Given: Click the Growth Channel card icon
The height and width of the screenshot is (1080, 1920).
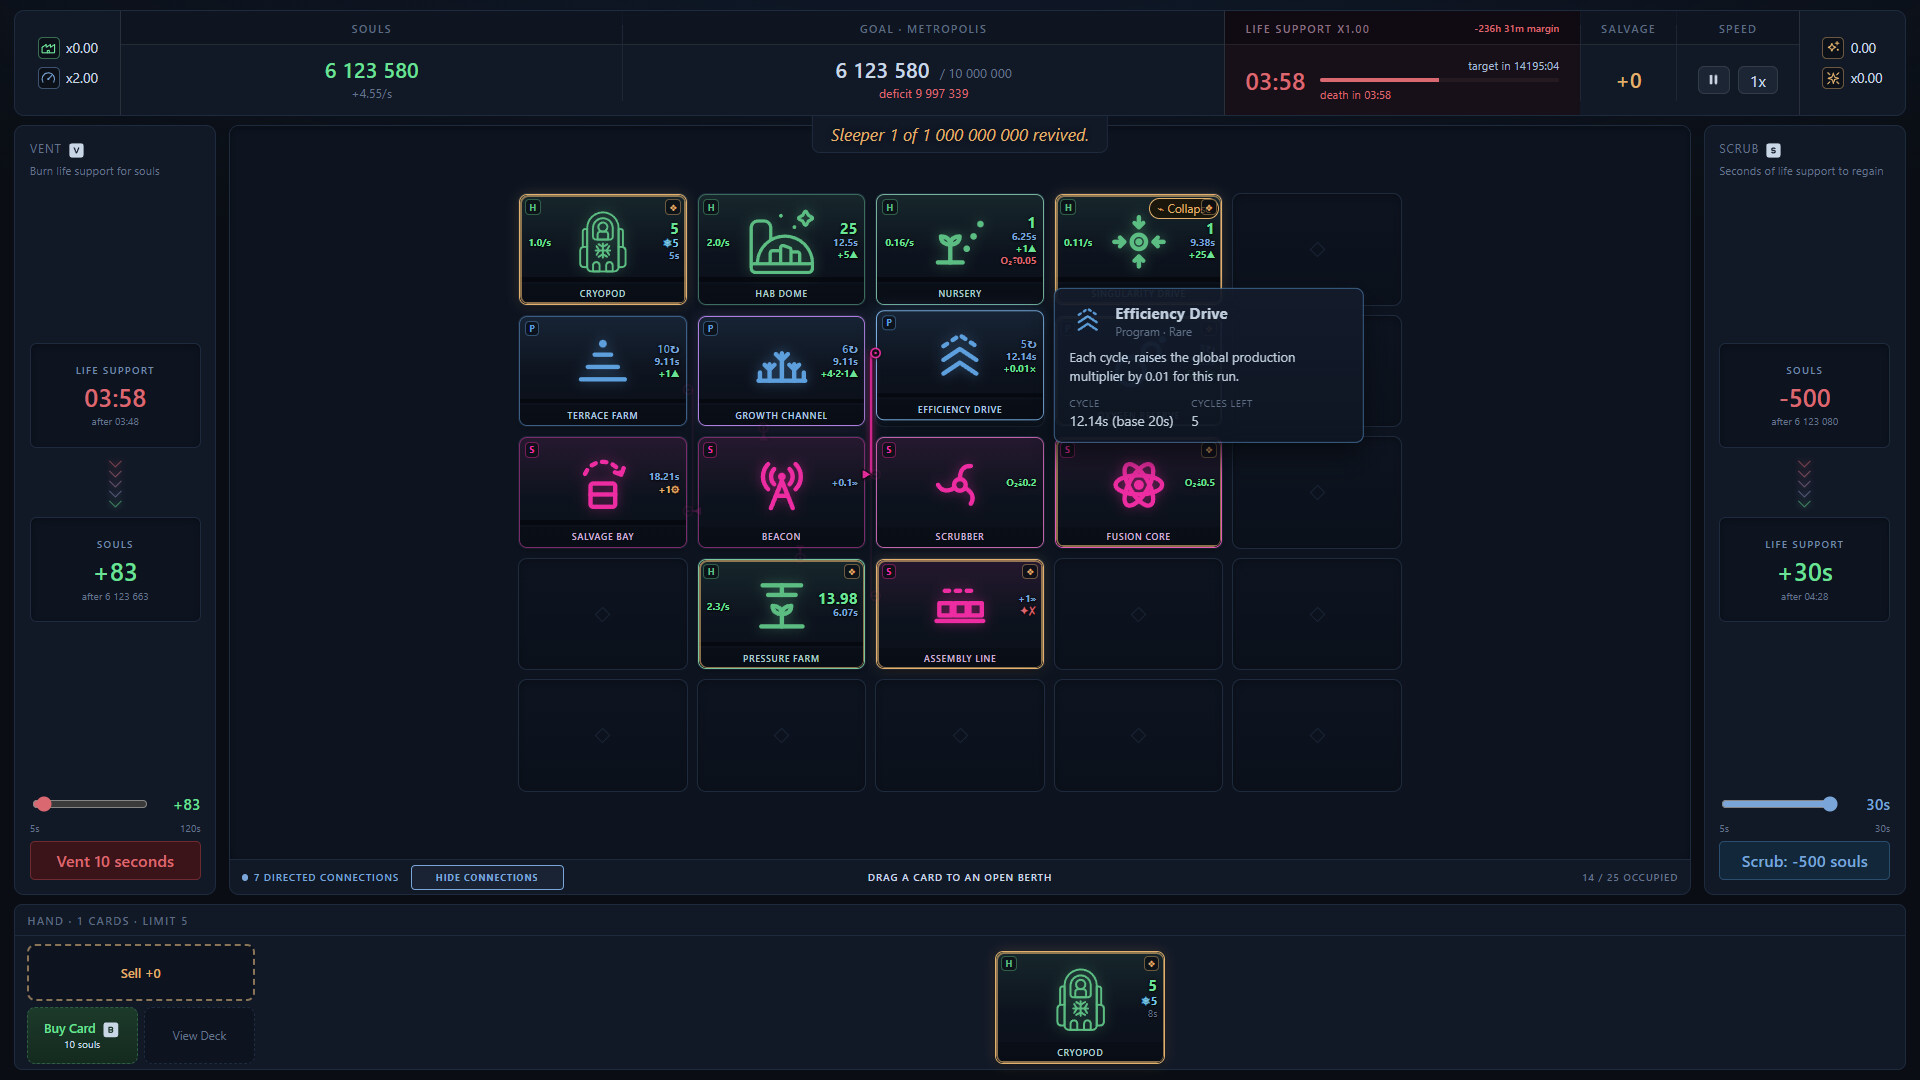Looking at the screenshot, I should 782,367.
